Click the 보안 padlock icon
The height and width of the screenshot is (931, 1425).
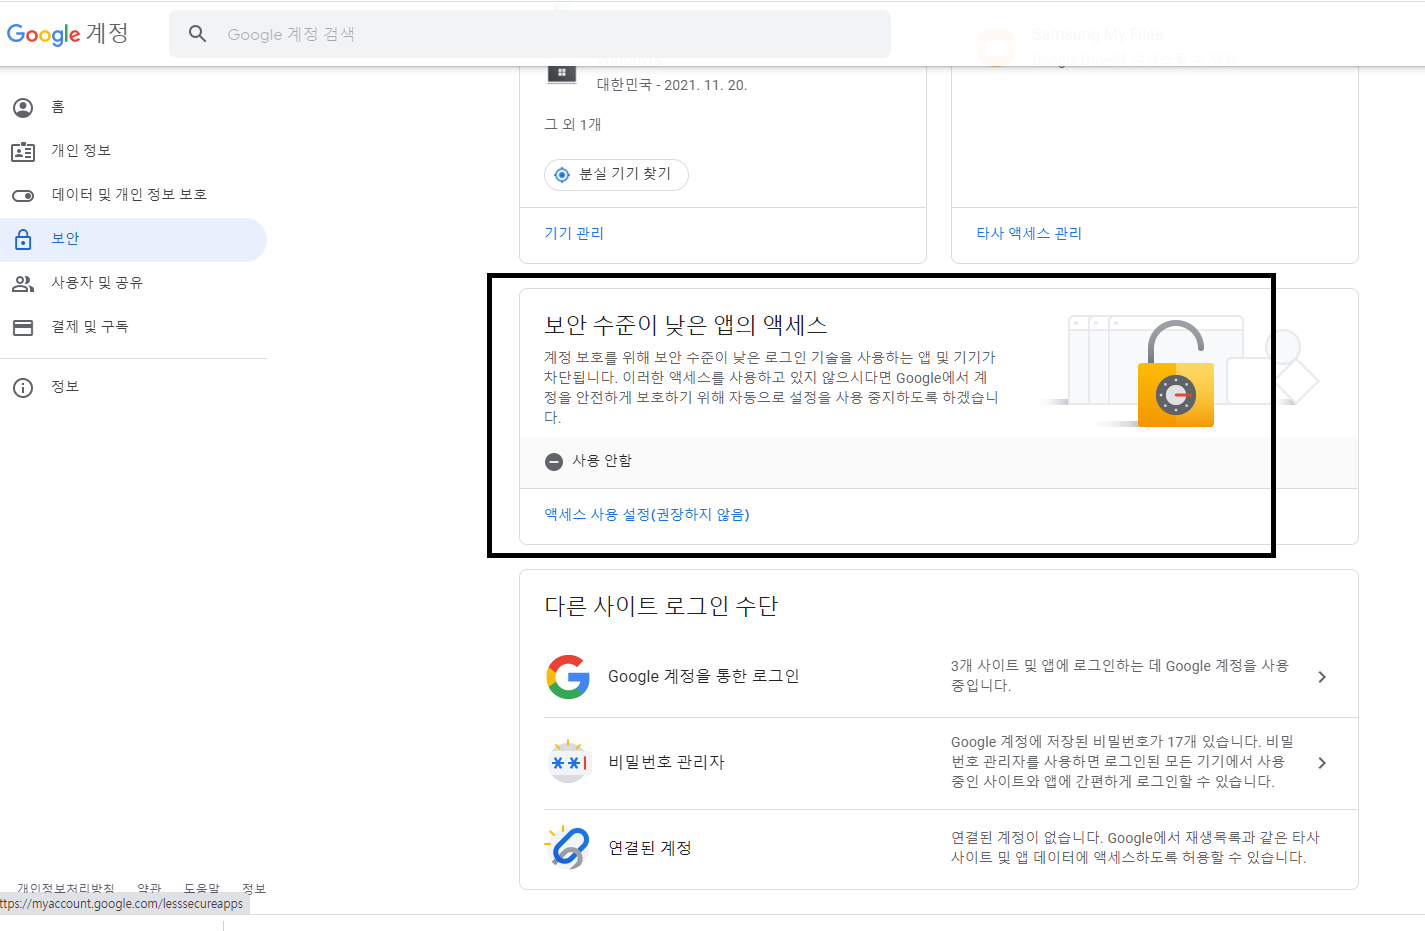point(23,239)
